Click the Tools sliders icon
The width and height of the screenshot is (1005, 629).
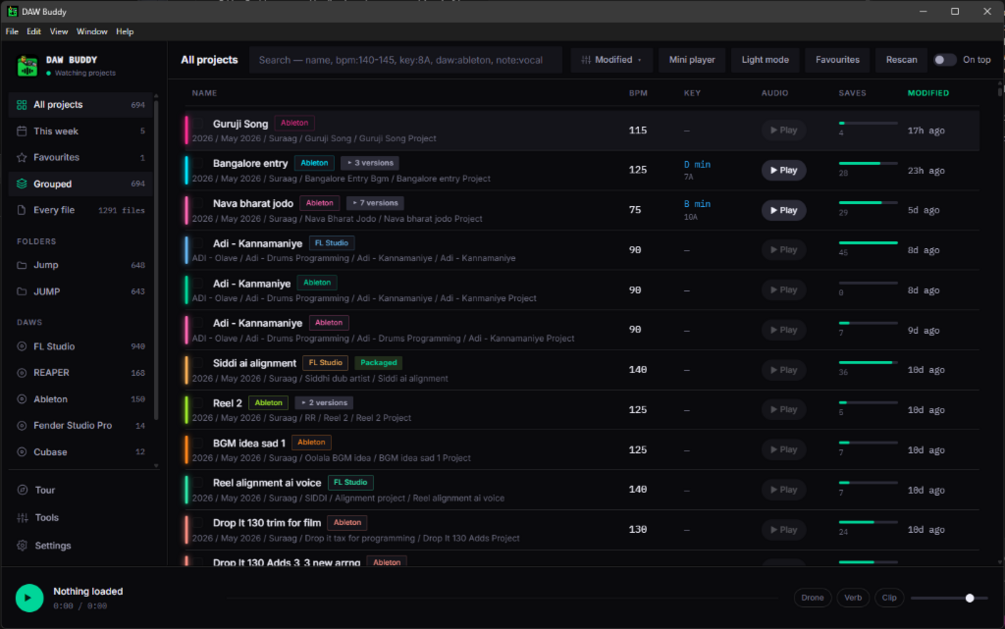[22, 517]
